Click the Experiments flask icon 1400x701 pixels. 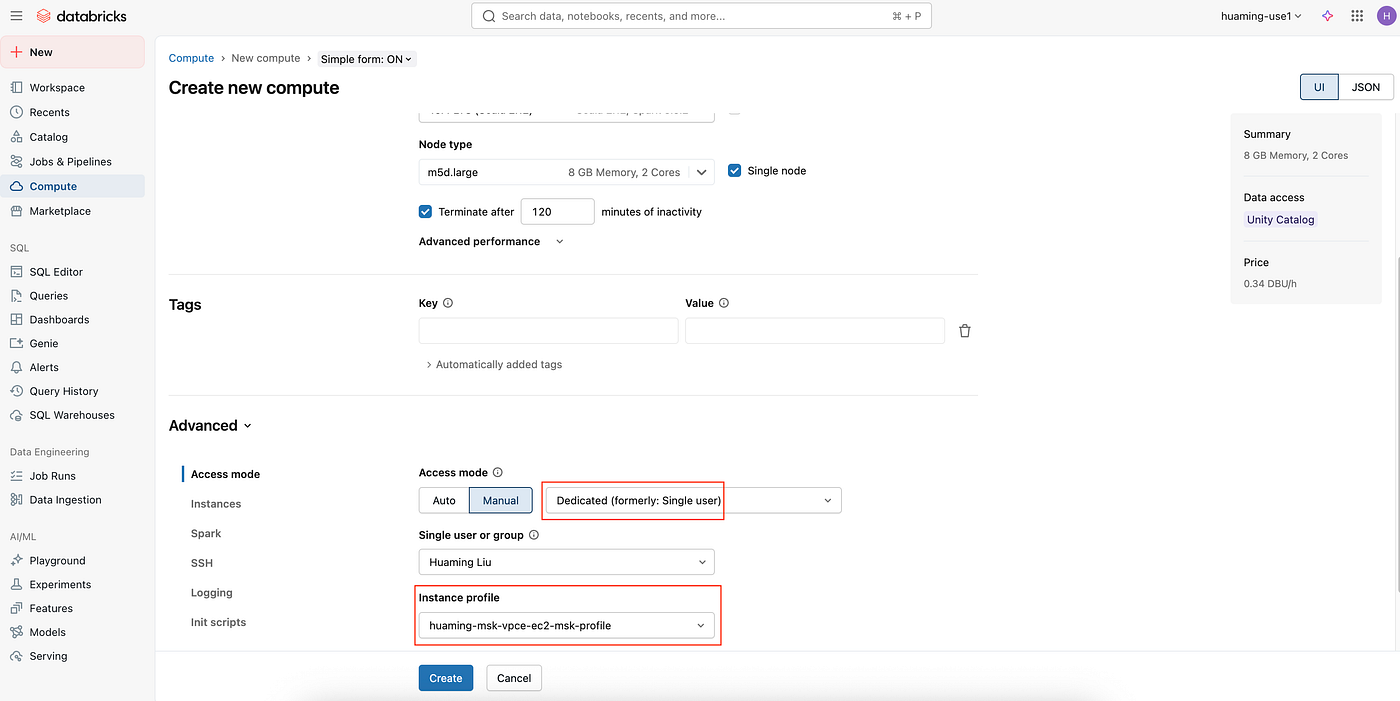pyautogui.click(x=16, y=585)
